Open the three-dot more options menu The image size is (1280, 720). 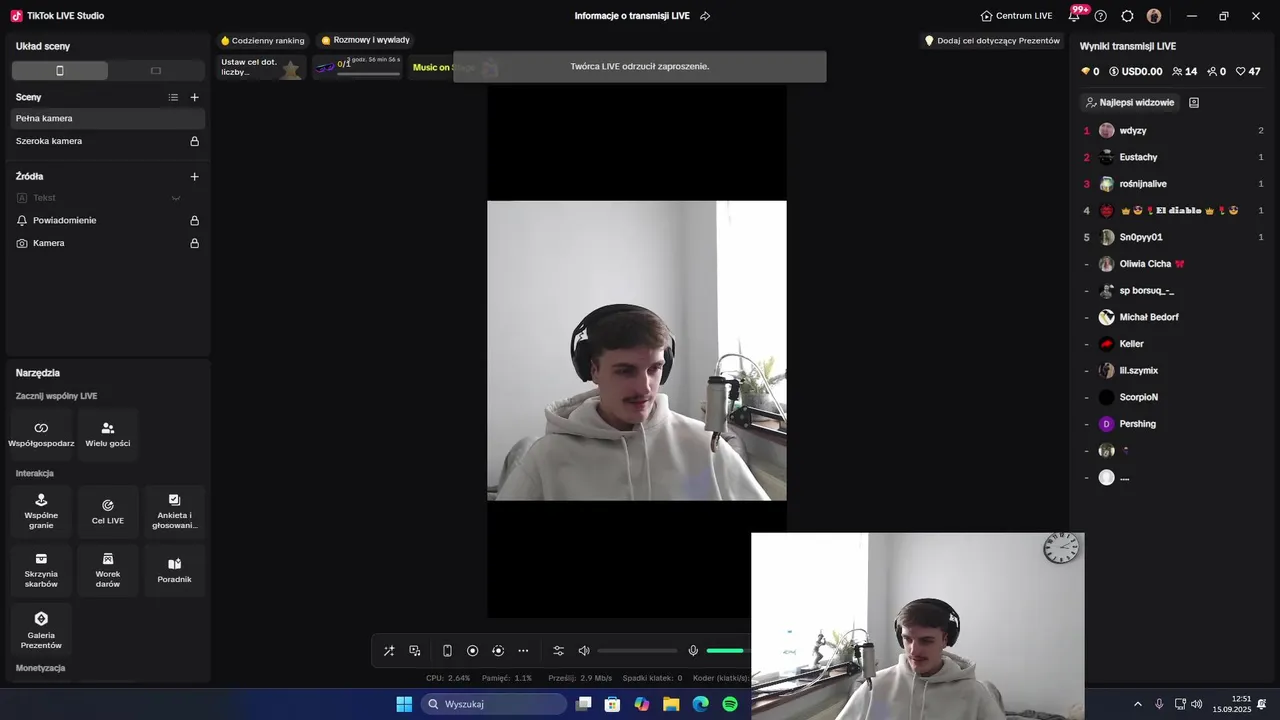click(x=523, y=651)
